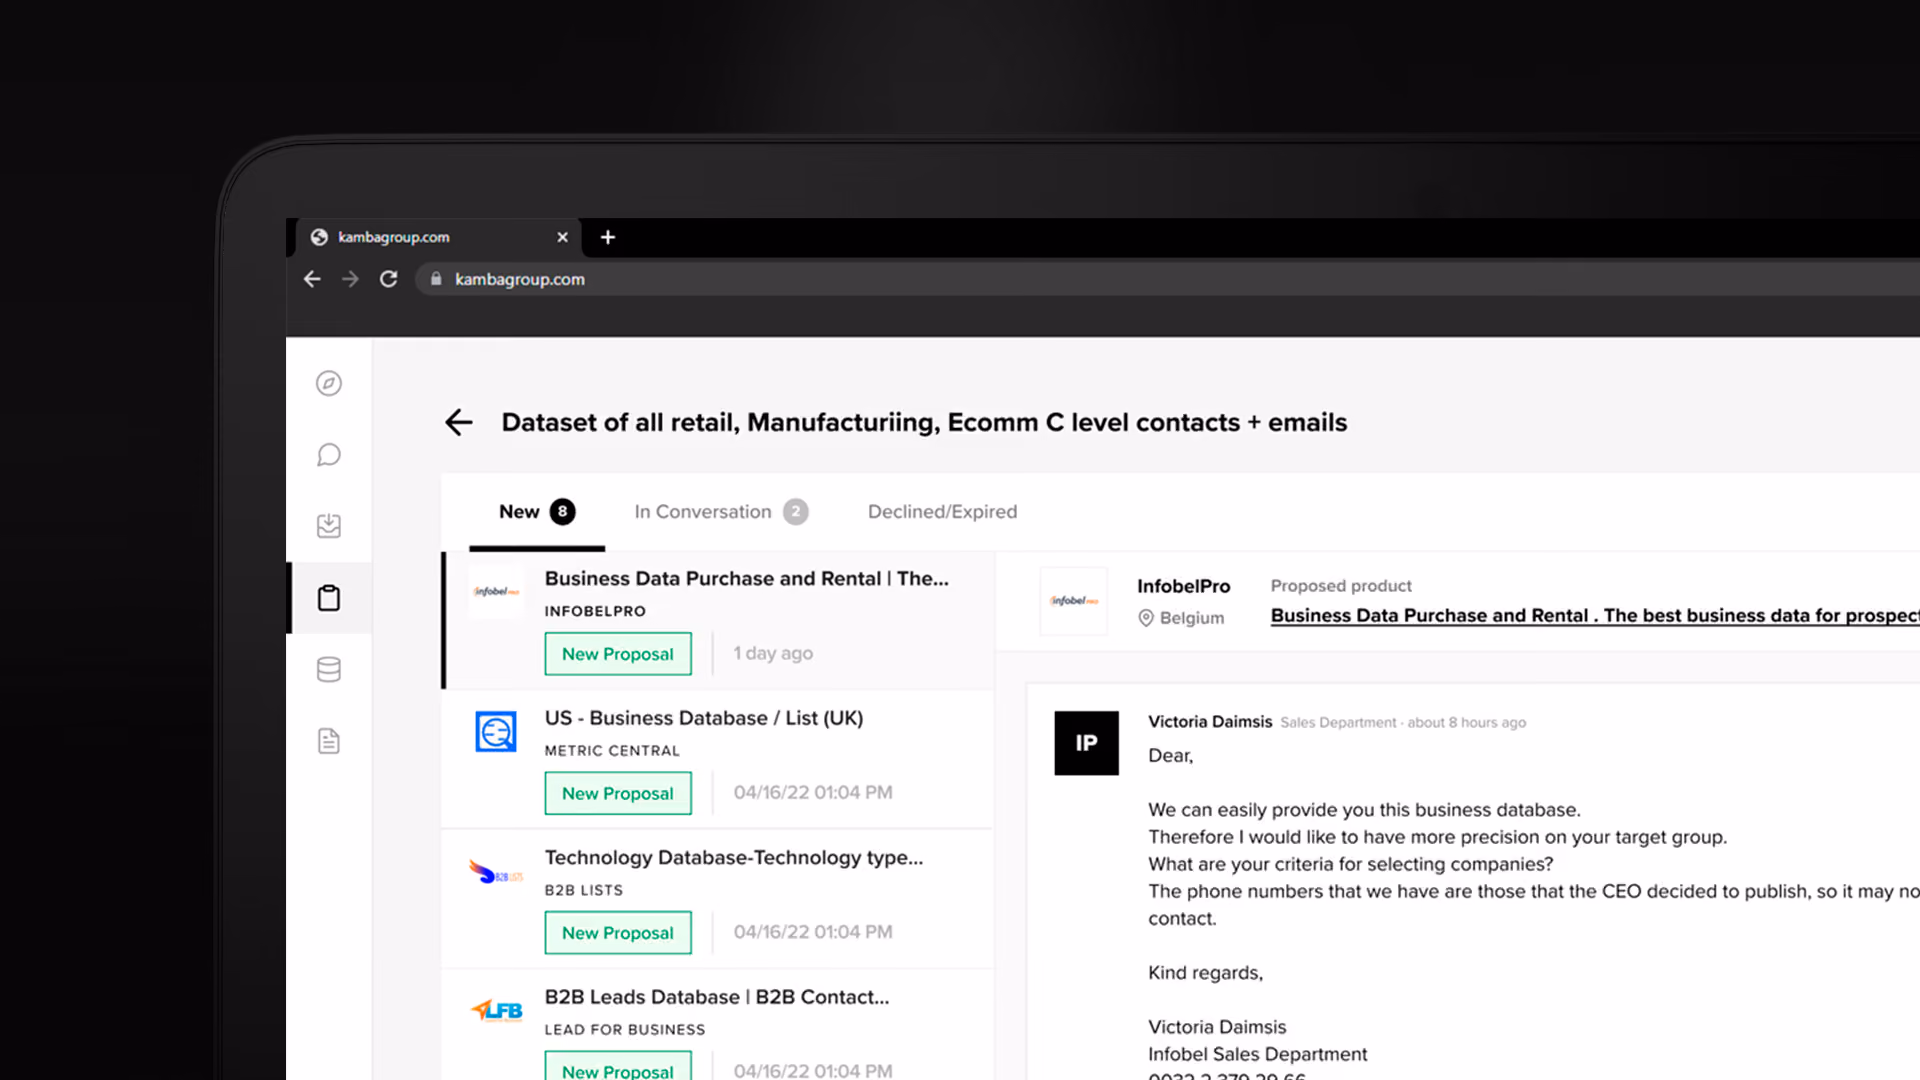Click the B2B Lists '04/16/22 01:04 PM' timestamp
1920x1080 pixels.
813,932
